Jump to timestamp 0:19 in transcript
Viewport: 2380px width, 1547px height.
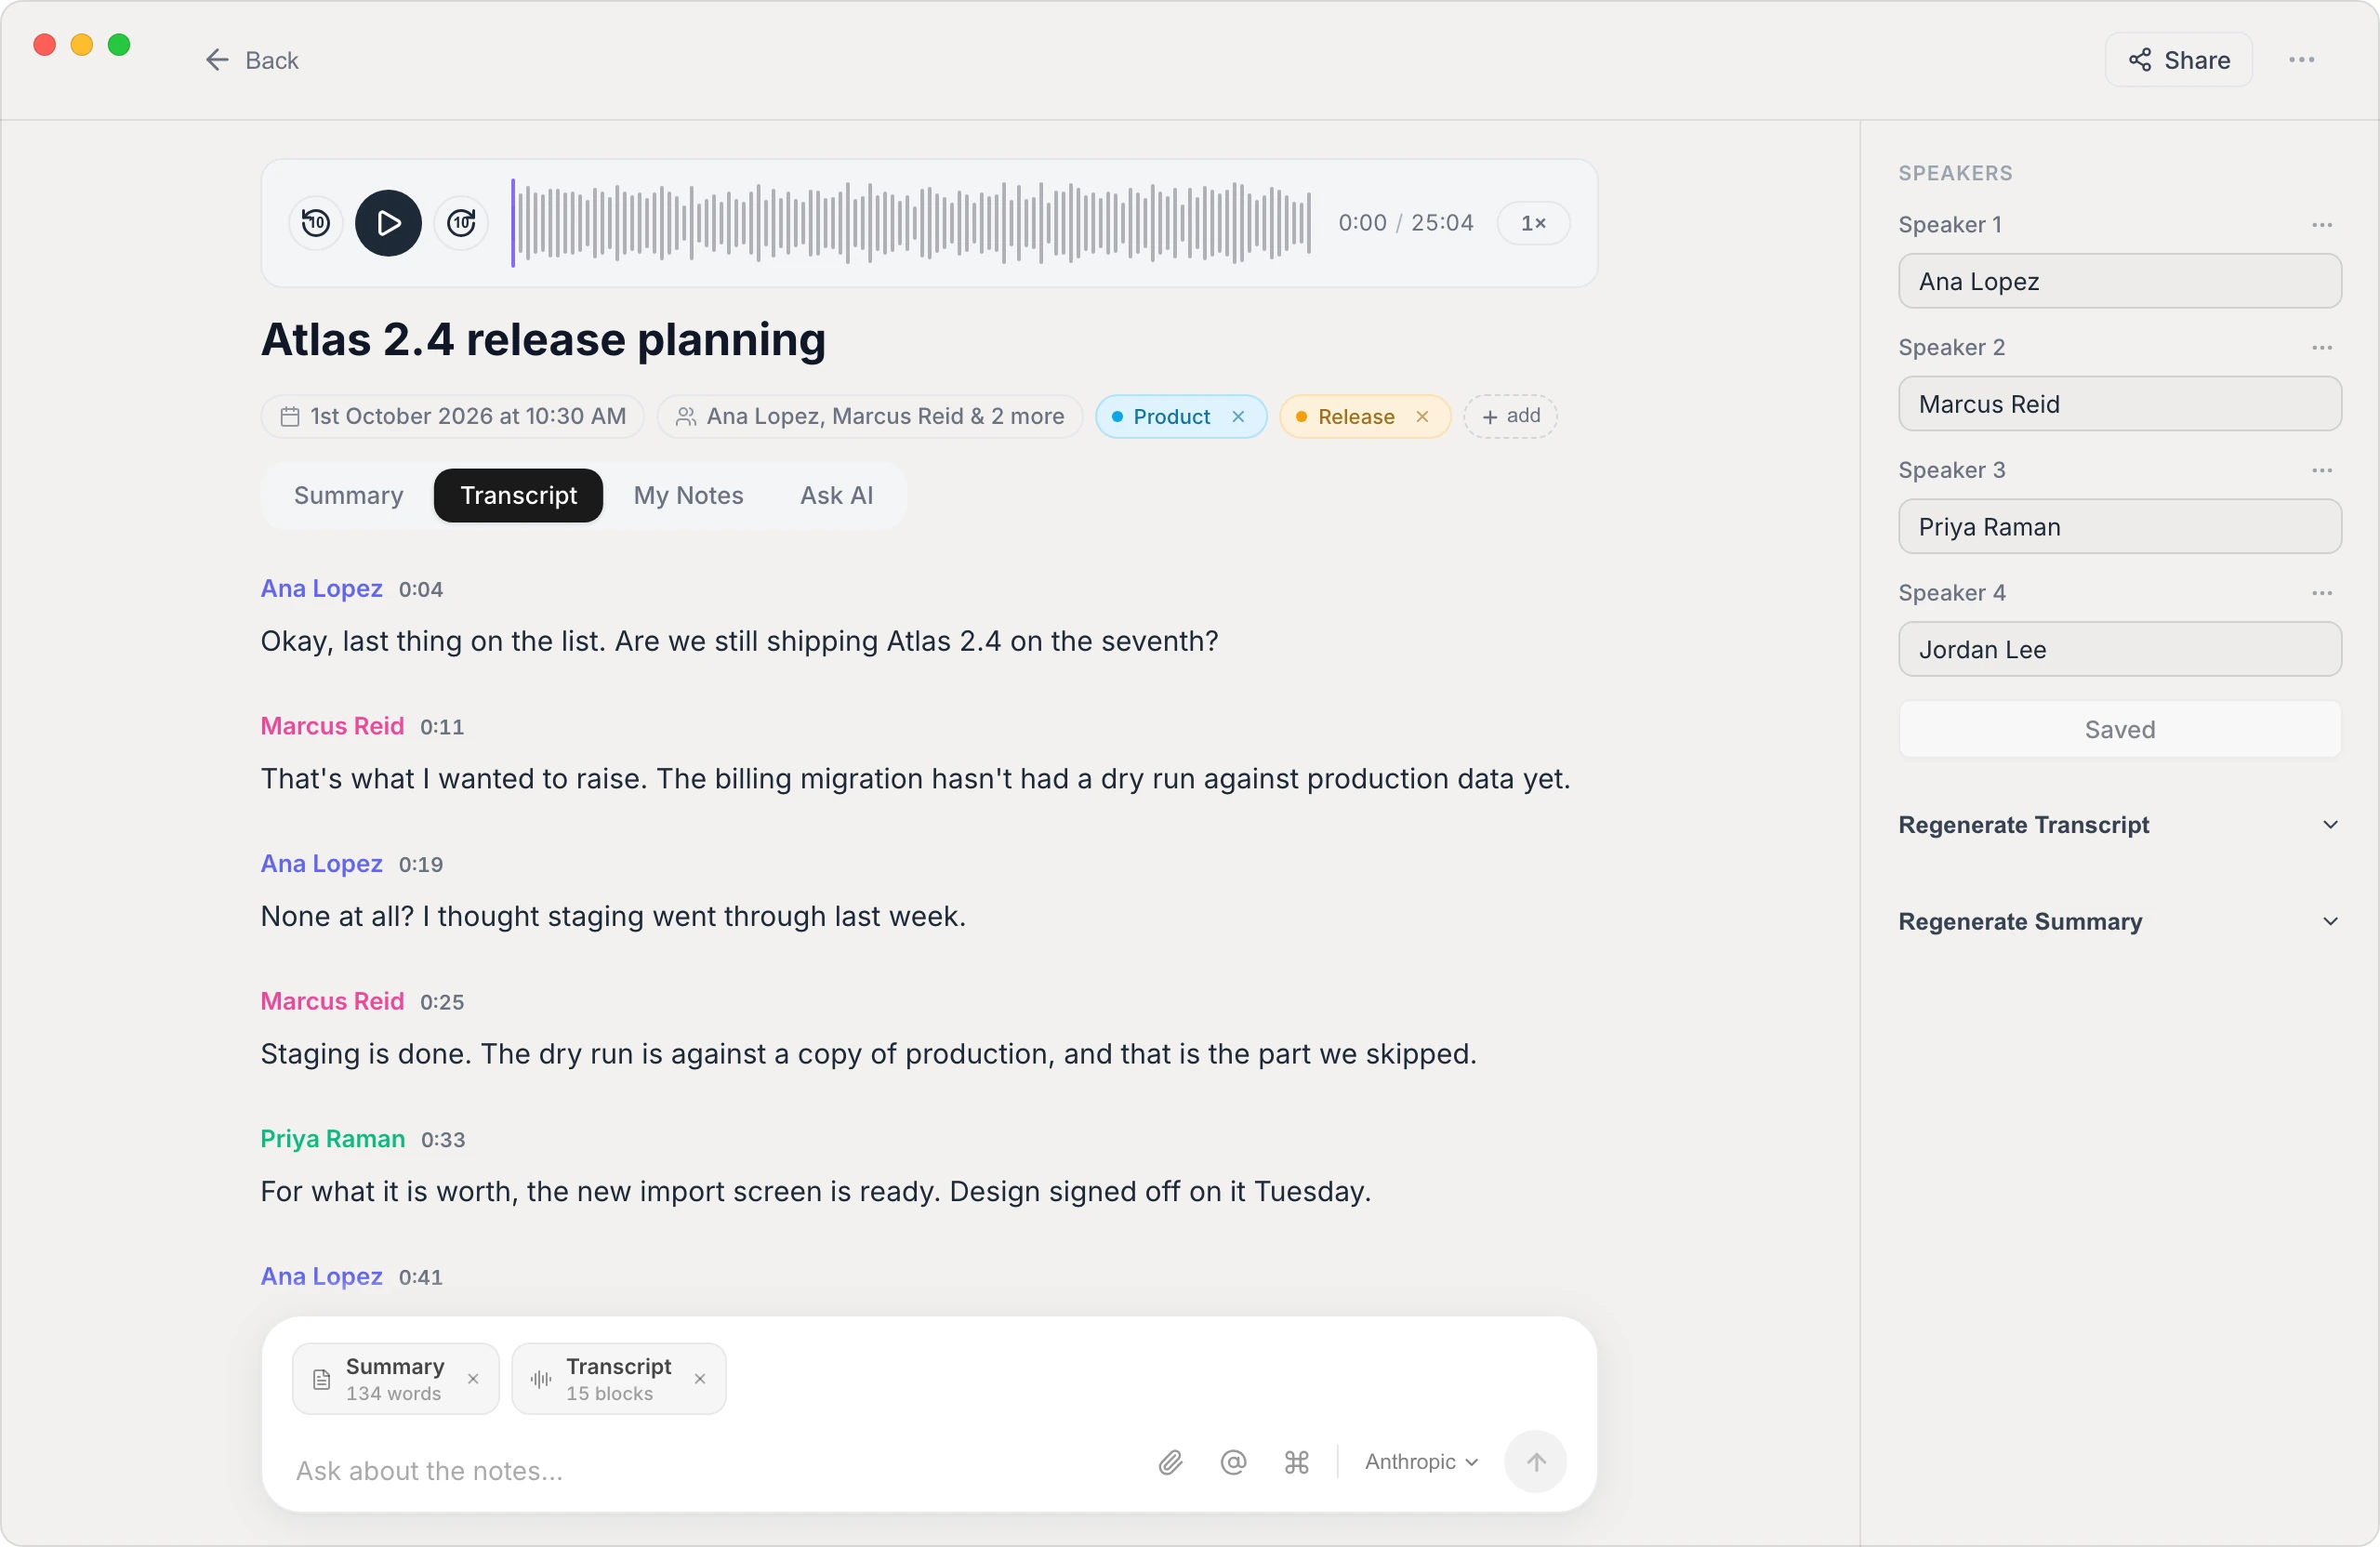pyautogui.click(x=421, y=864)
